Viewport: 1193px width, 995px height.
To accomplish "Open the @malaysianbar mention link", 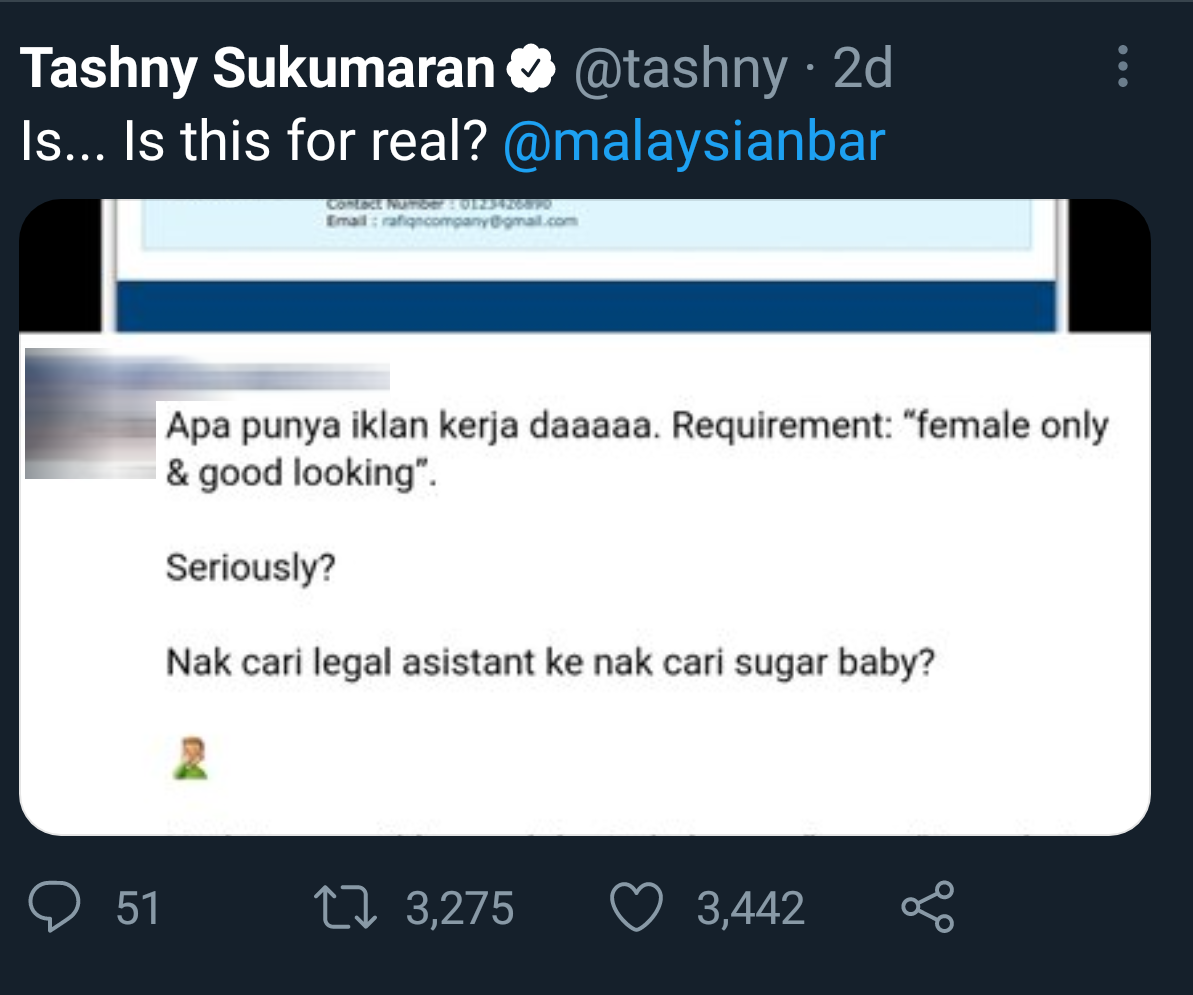I will [x=695, y=141].
